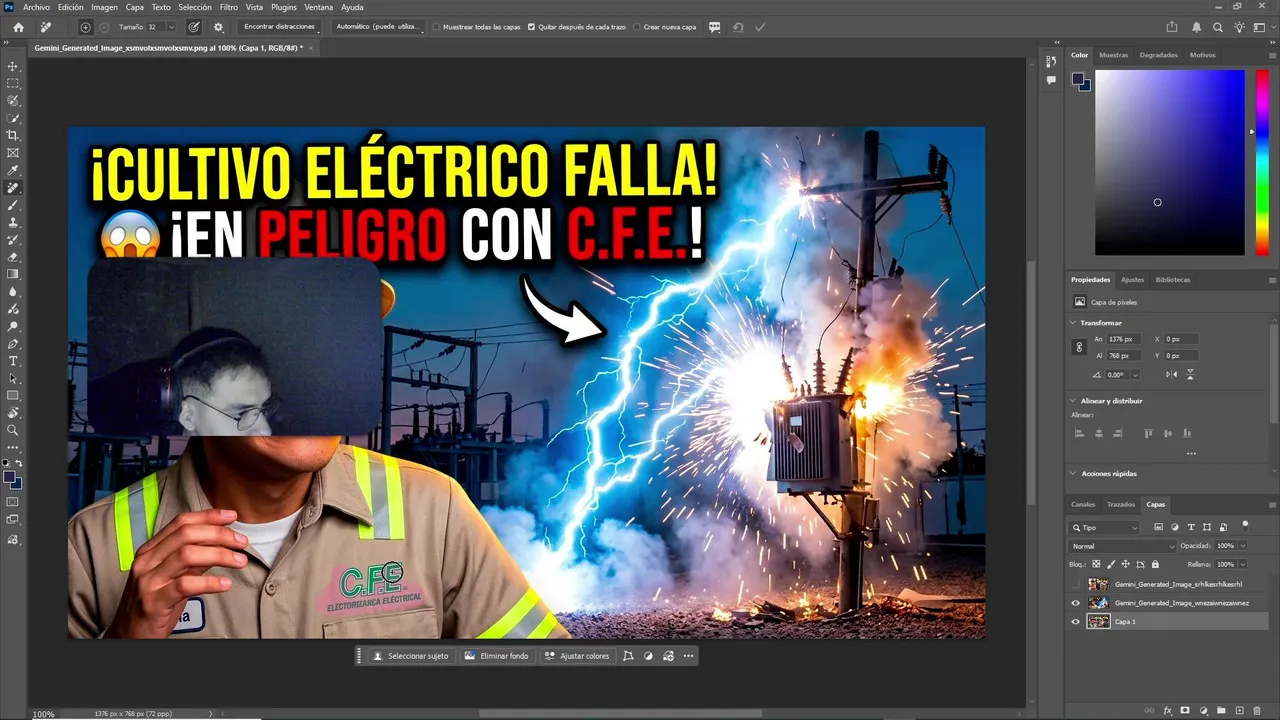Click the undo arrow in options bar

pyautogui.click(x=738, y=27)
